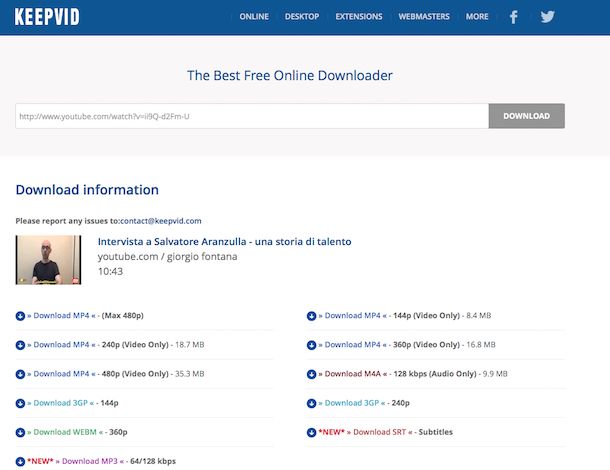The height and width of the screenshot is (470, 610).
Task: Open the WEBMASTERS navigation item
Action: point(424,17)
